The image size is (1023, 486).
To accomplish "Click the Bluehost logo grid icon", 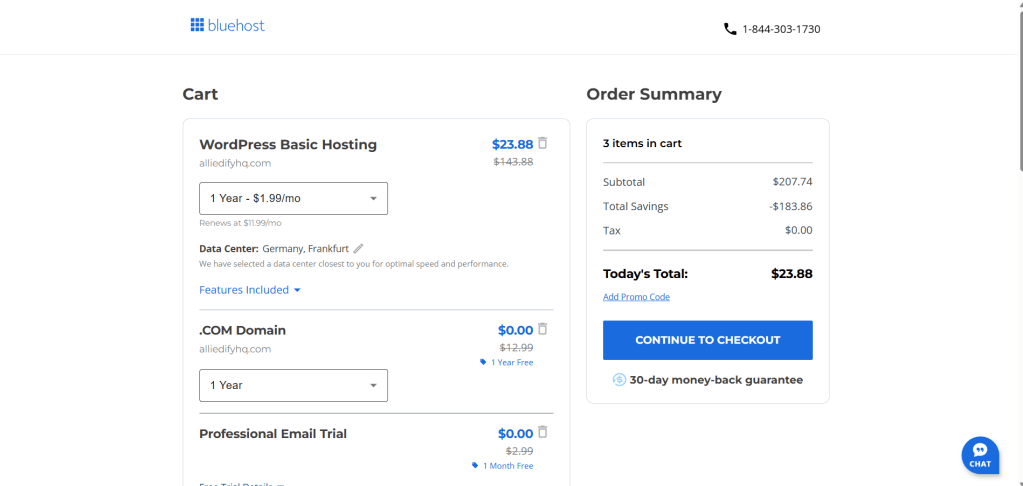I will (x=197, y=25).
